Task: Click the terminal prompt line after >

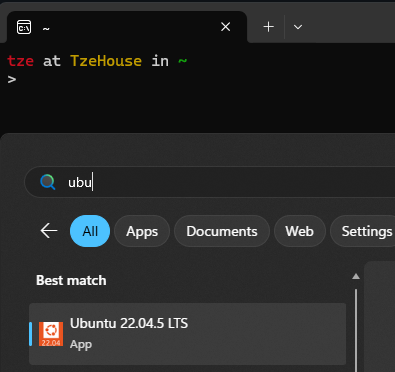Action: tap(12, 79)
